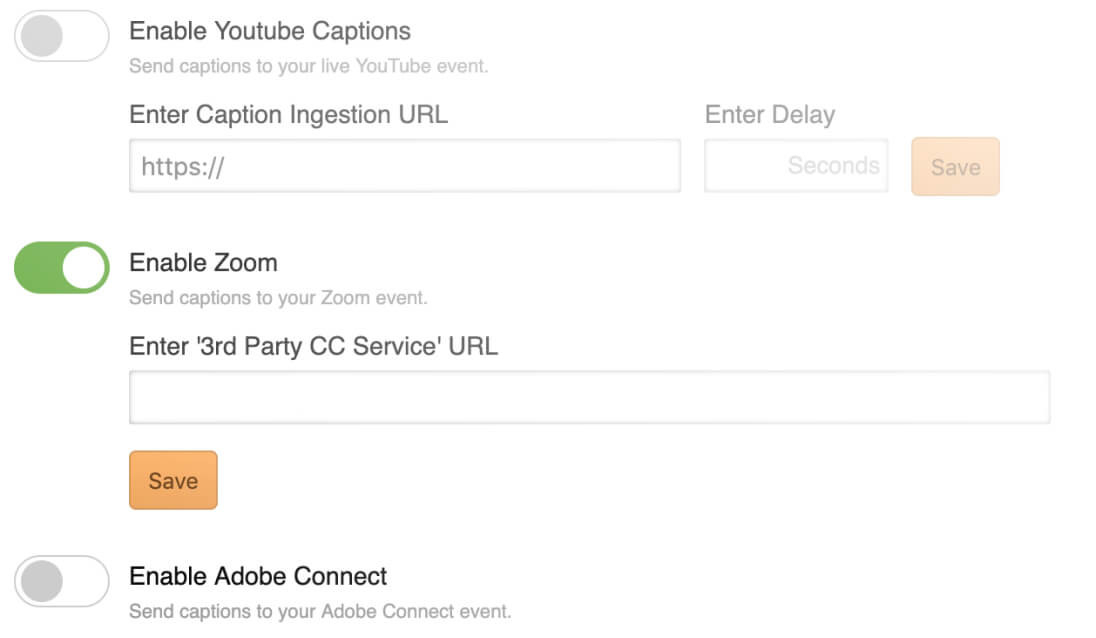This screenshot has width=1096, height=638.
Task: Focus the Enter Delay seconds field
Action: coord(795,166)
